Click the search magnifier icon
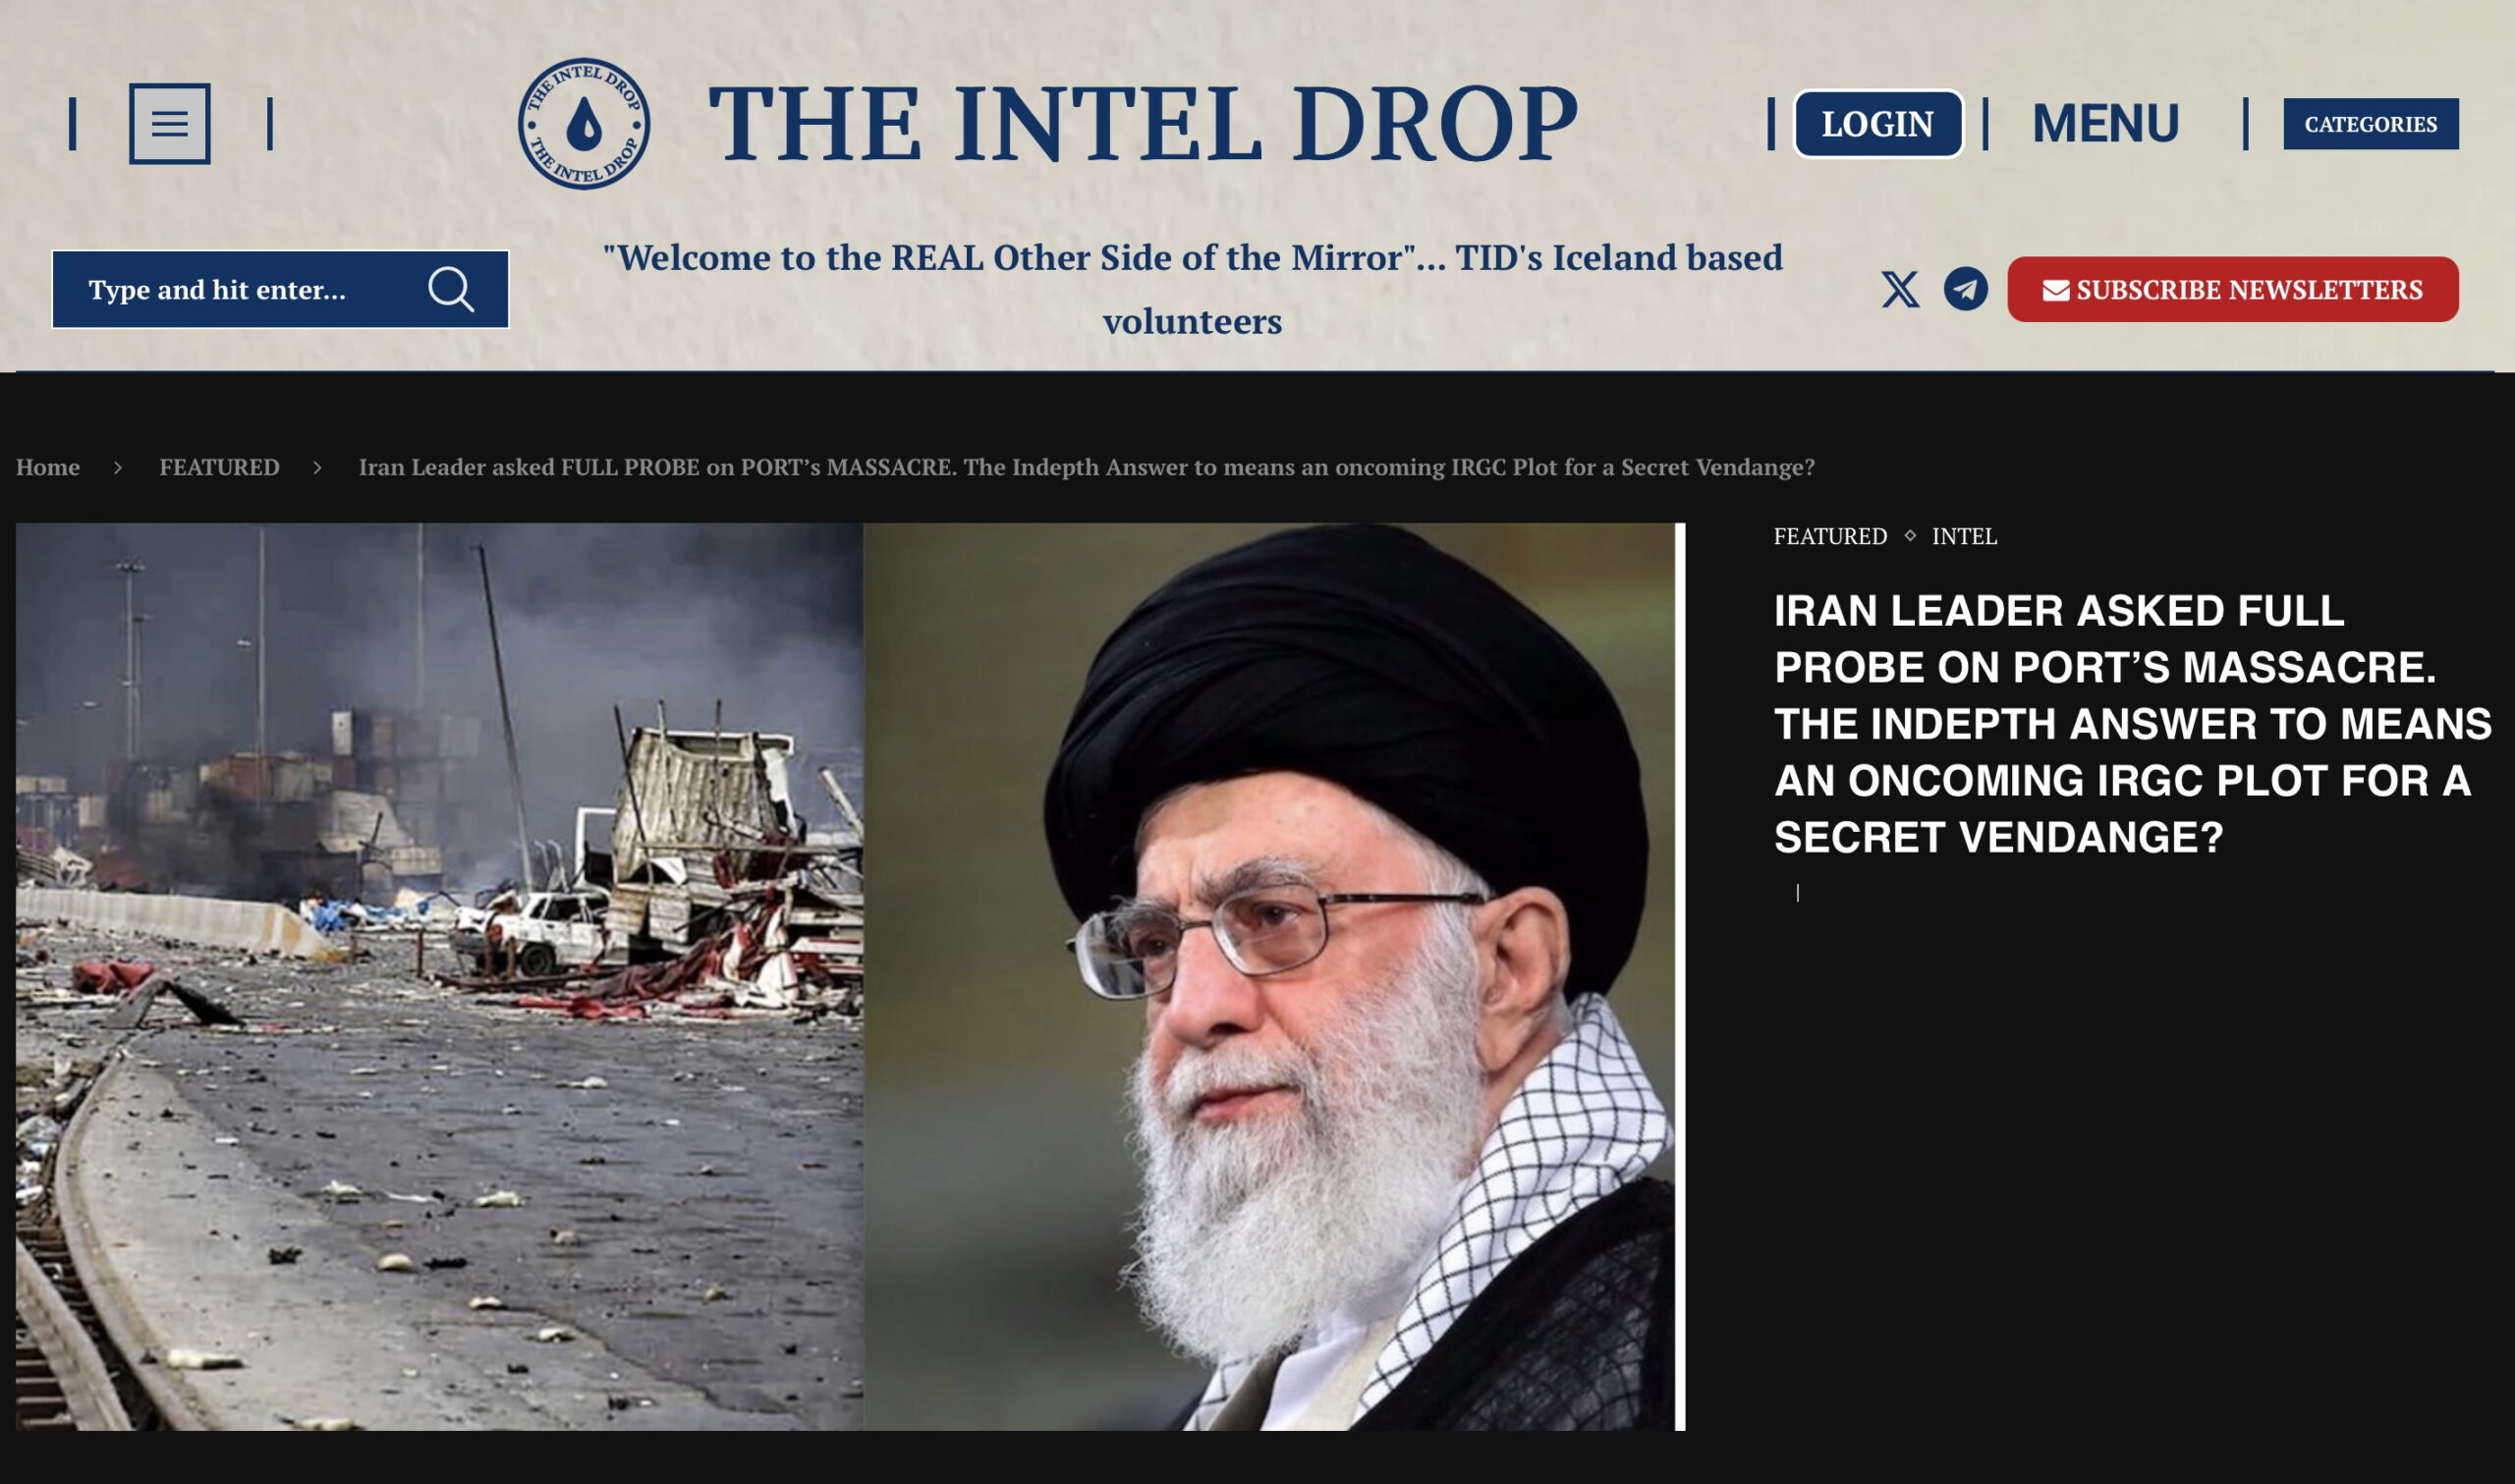Viewport: 2515px width, 1484px height. pos(451,289)
